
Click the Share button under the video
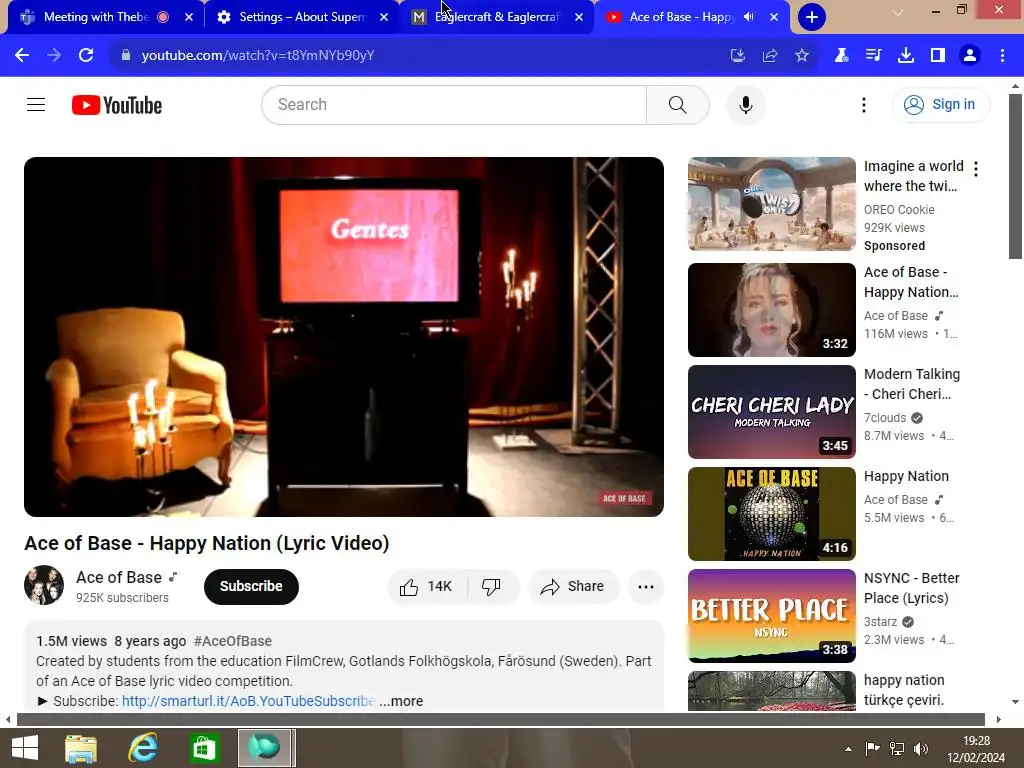(572, 586)
